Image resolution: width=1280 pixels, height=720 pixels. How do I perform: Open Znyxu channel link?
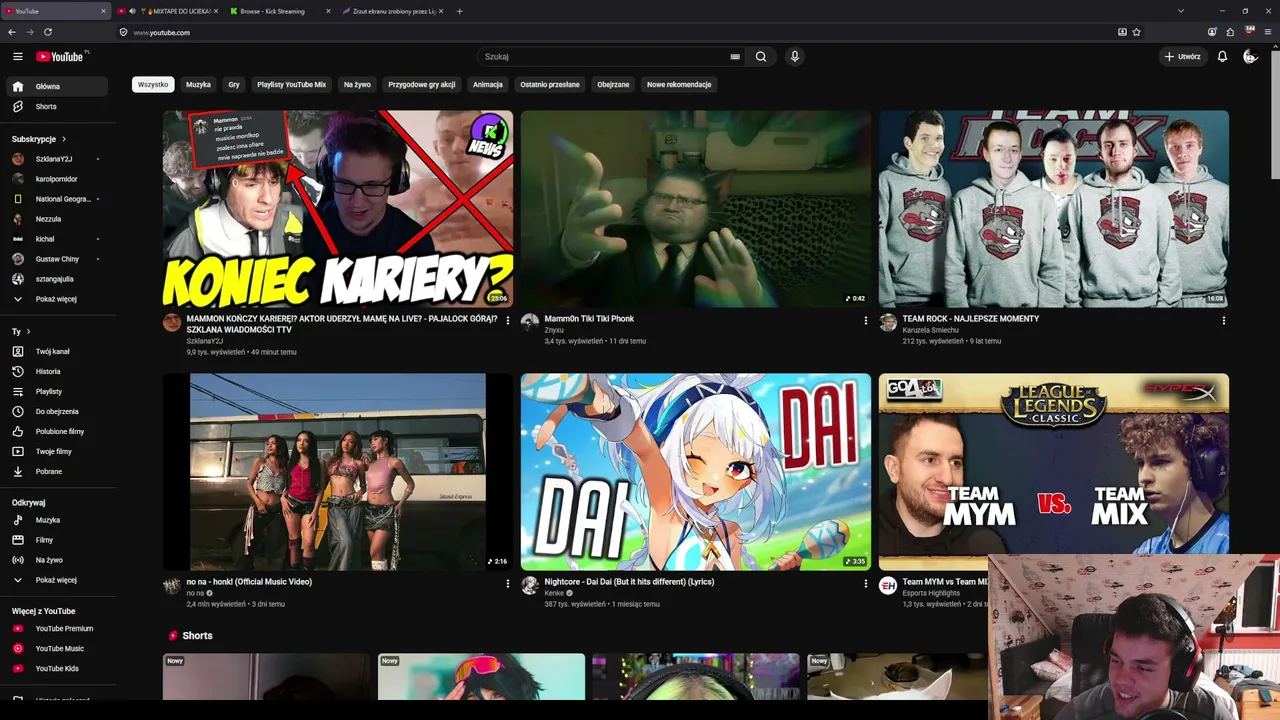tap(554, 330)
